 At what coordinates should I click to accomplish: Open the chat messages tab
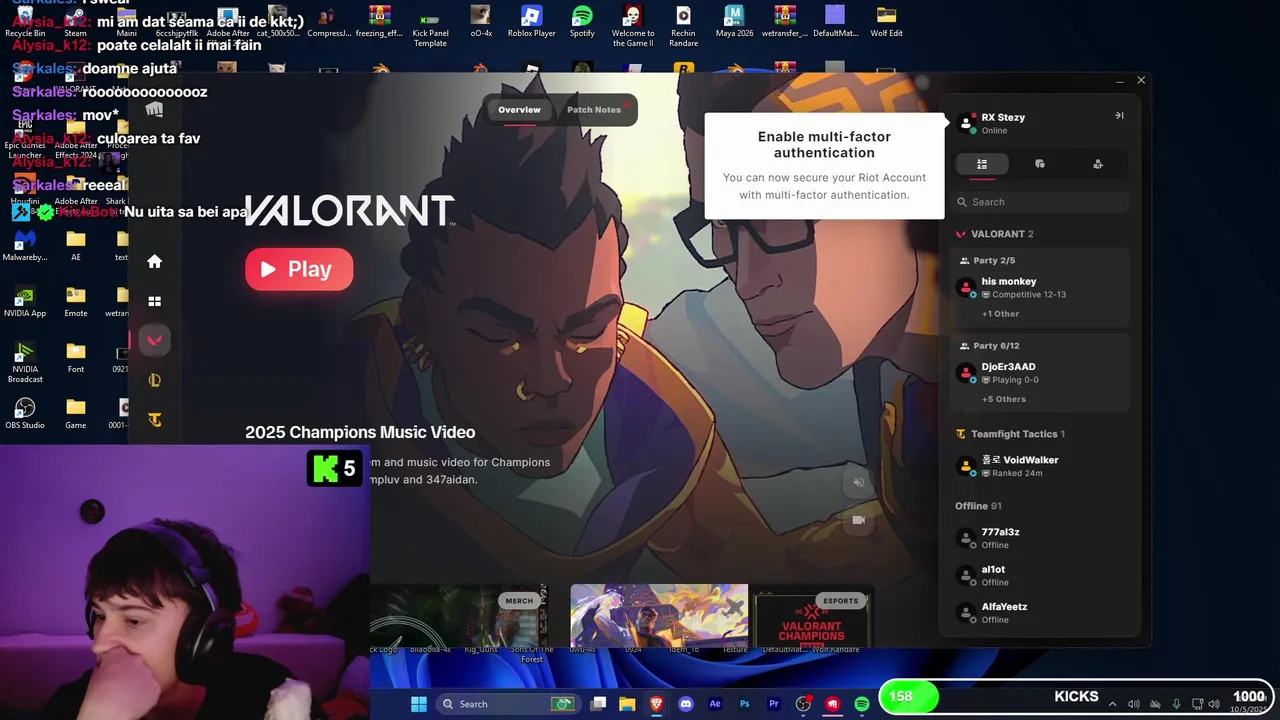1040,164
